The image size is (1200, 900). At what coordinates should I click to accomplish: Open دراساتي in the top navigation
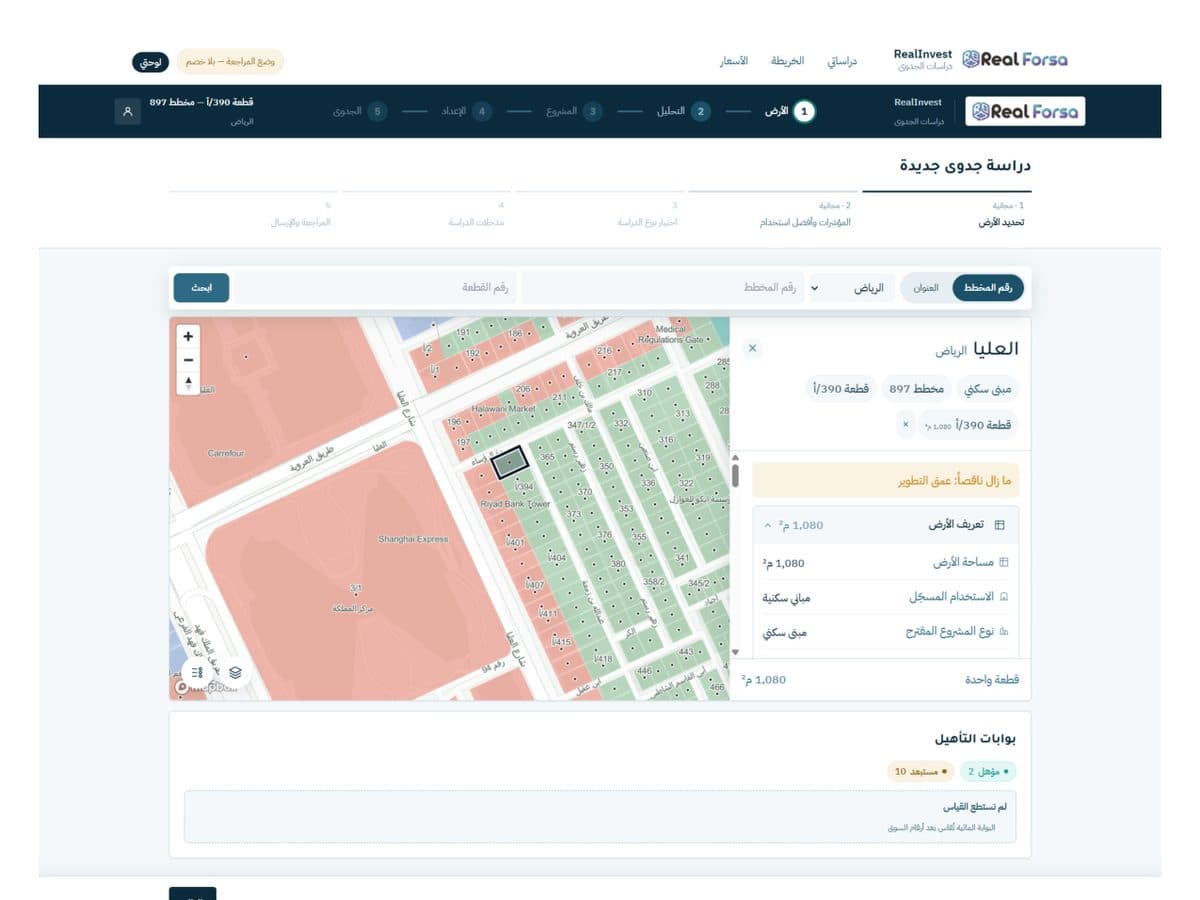841,61
